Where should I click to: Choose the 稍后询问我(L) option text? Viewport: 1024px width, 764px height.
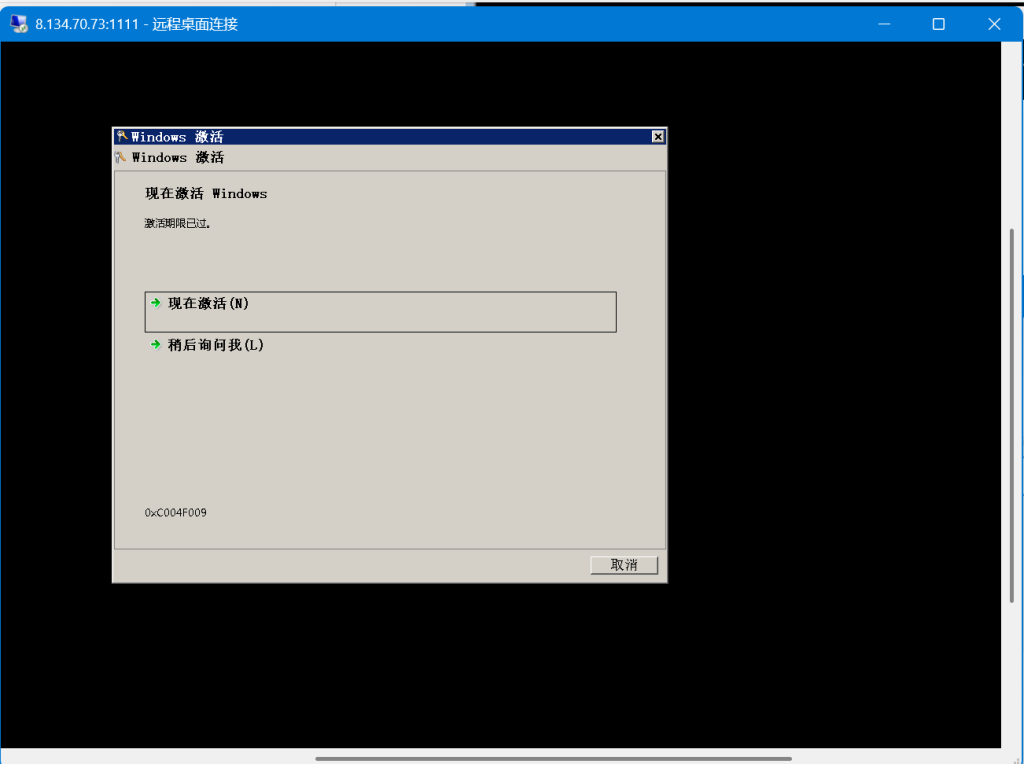coord(215,345)
